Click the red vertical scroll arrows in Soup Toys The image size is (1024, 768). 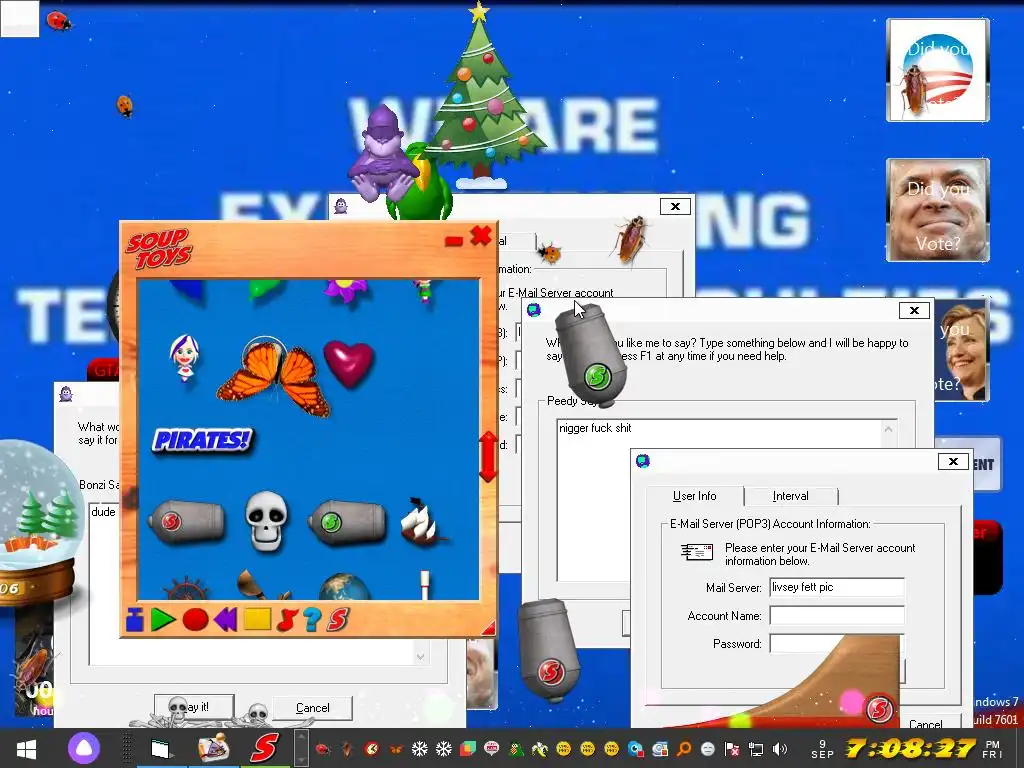(488, 456)
